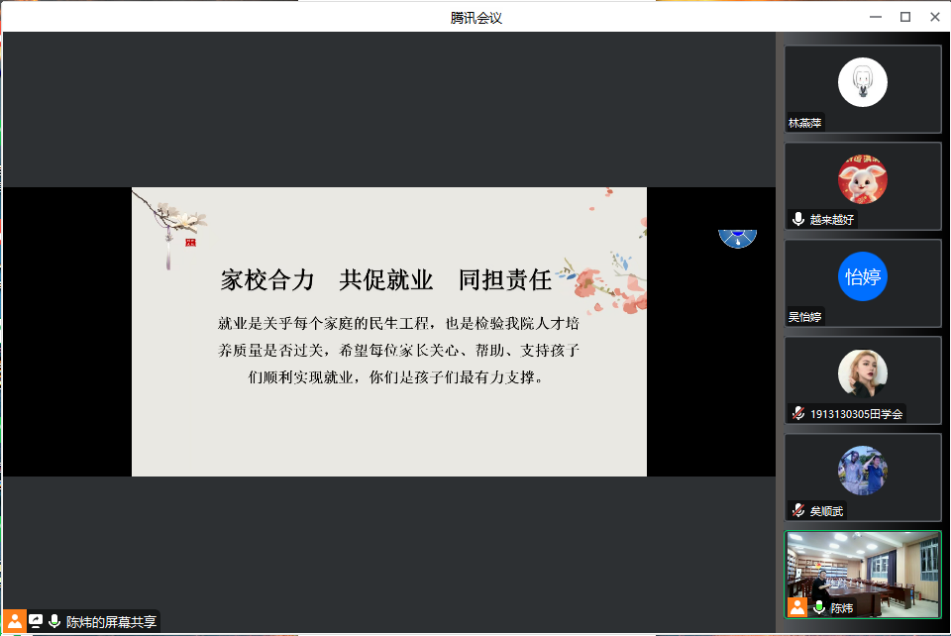Click the microphone icon beside 越来越好
The image size is (951, 636).
point(798,219)
